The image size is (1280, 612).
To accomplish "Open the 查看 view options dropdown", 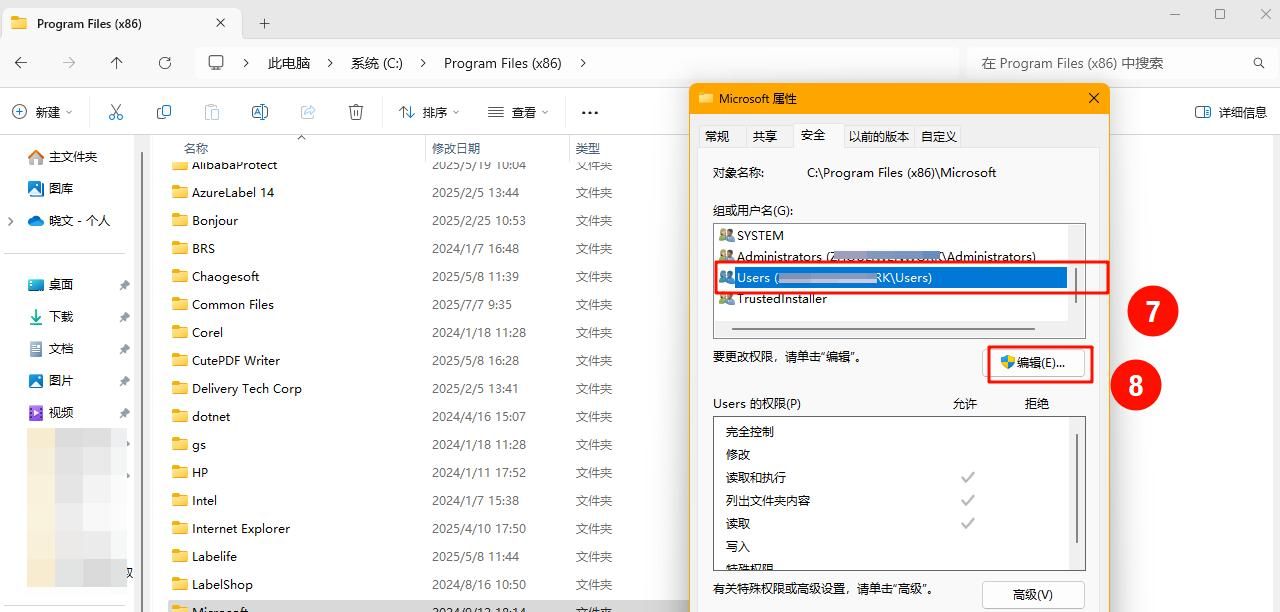I will point(518,112).
